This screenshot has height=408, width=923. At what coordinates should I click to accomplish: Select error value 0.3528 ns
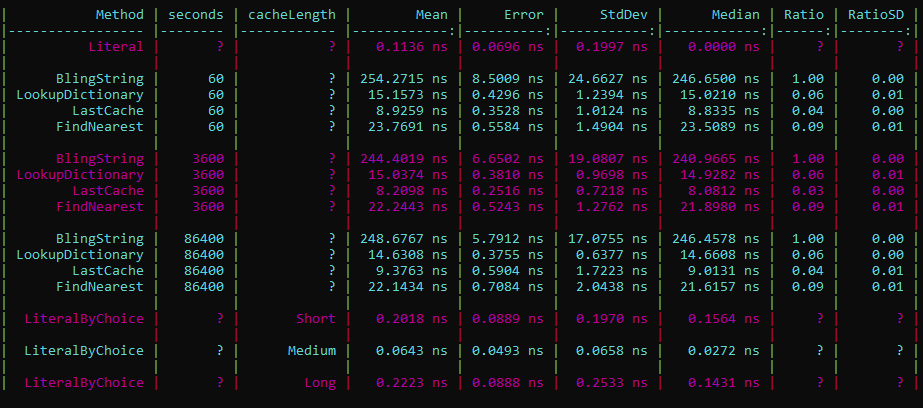(x=507, y=110)
